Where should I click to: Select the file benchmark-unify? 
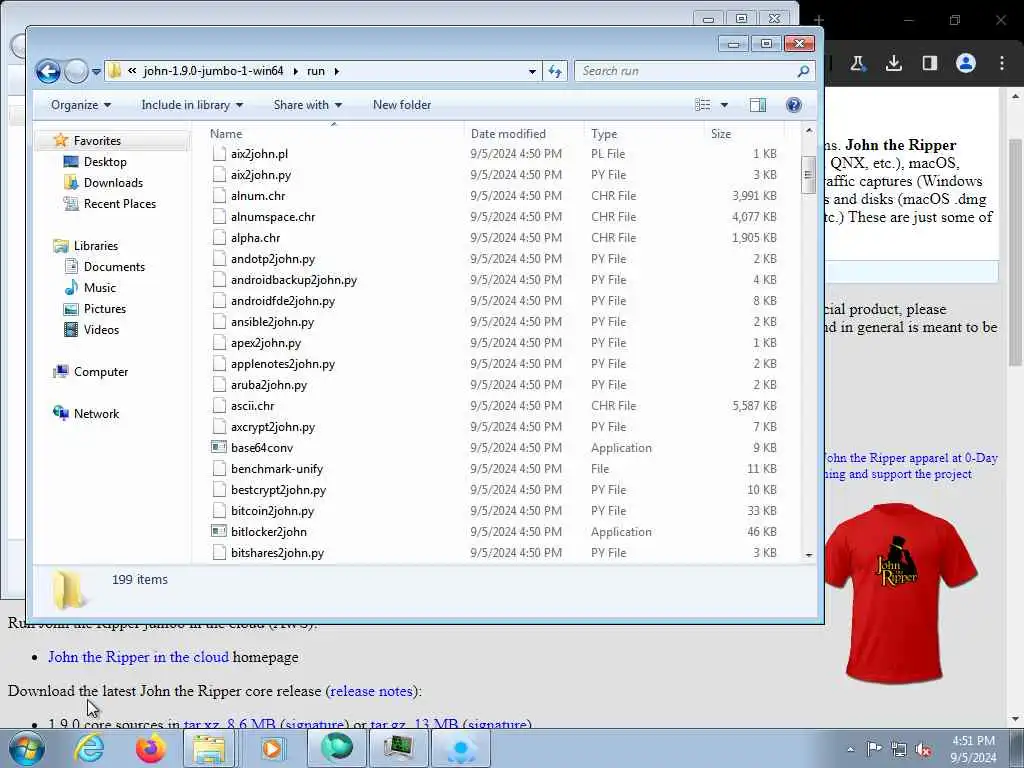(x=276, y=469)
